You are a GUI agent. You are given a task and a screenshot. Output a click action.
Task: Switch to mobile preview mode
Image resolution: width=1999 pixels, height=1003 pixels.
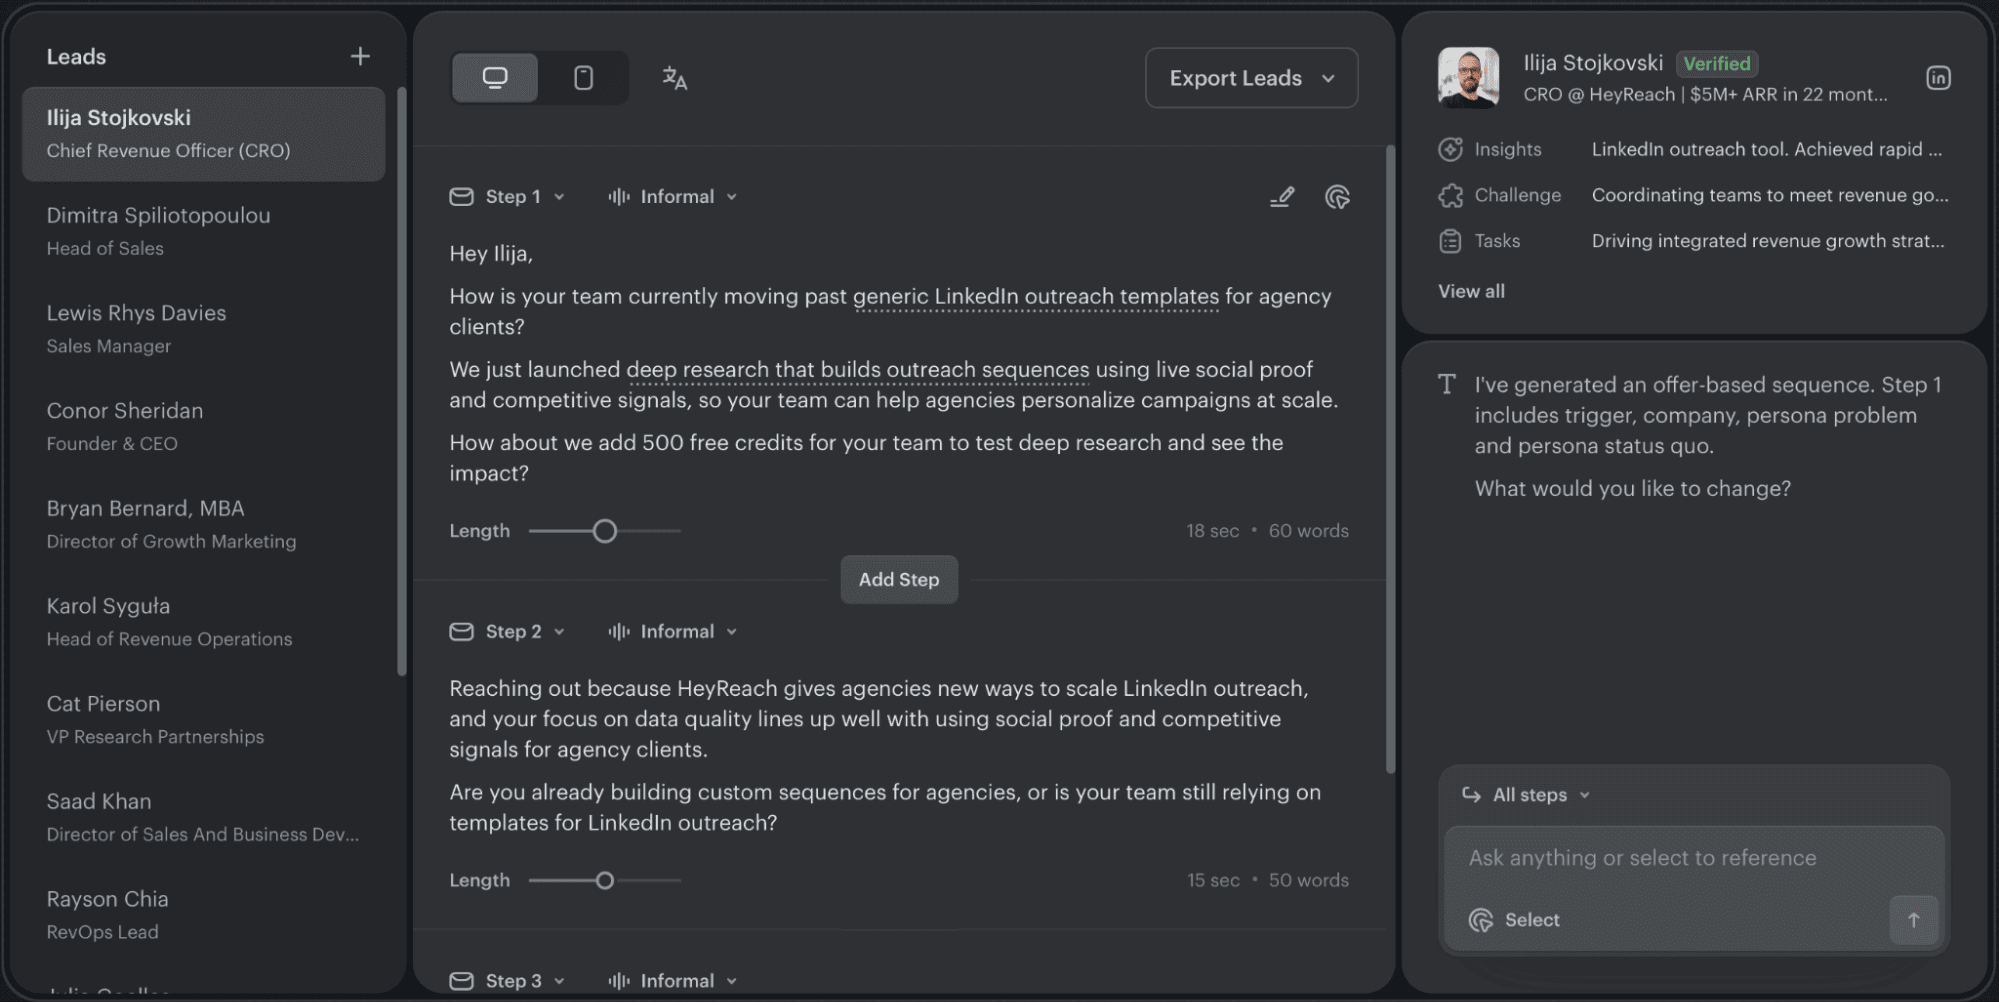584,78
